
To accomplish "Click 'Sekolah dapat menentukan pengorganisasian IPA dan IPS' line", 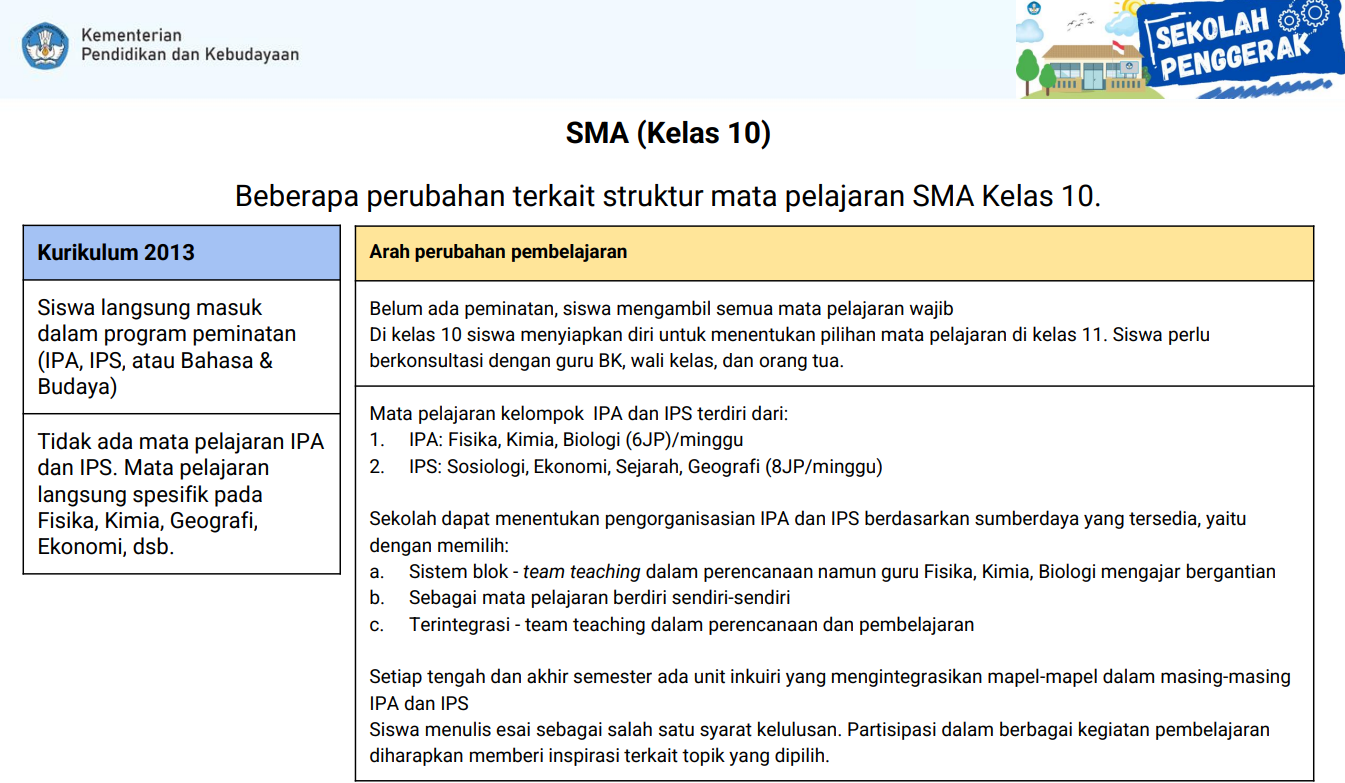I will click(x=807, y=519).
